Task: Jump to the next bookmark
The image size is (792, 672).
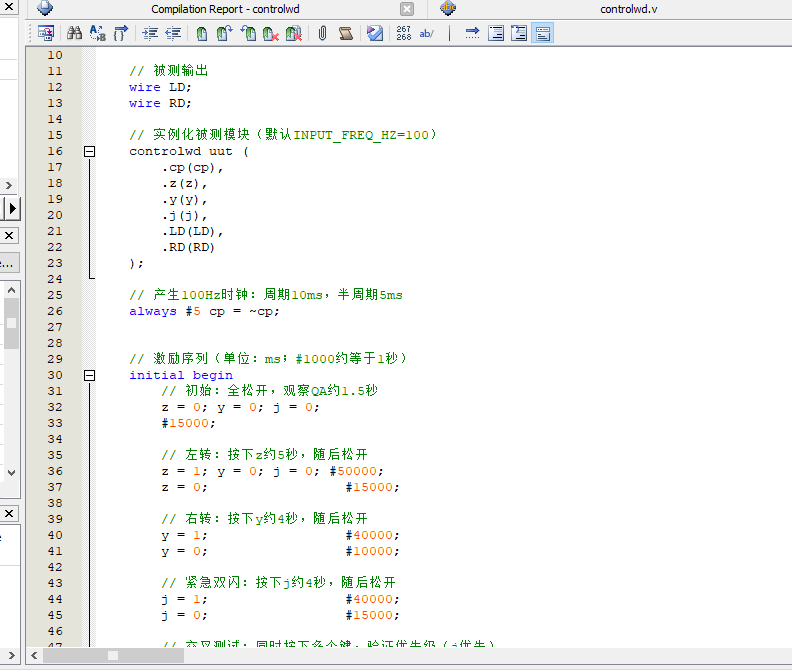Action: pos(224,33)
